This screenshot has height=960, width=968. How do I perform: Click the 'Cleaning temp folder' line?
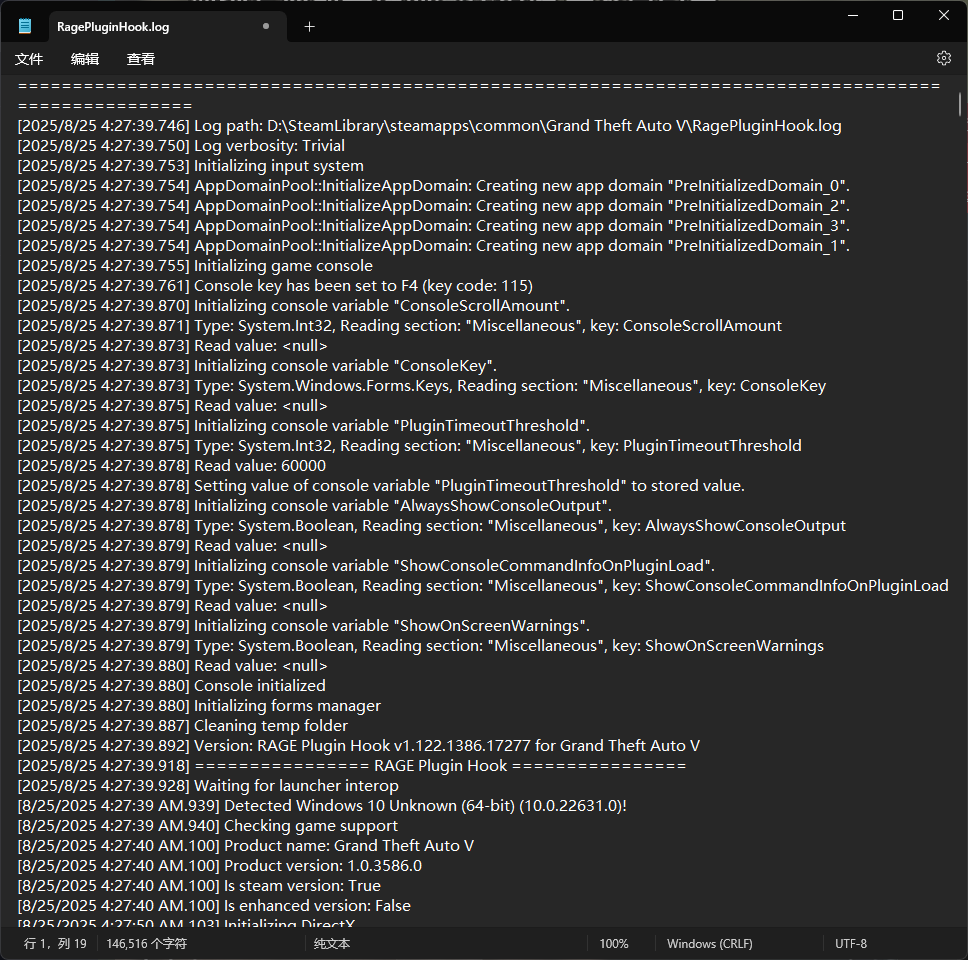[x=183, y=726]
